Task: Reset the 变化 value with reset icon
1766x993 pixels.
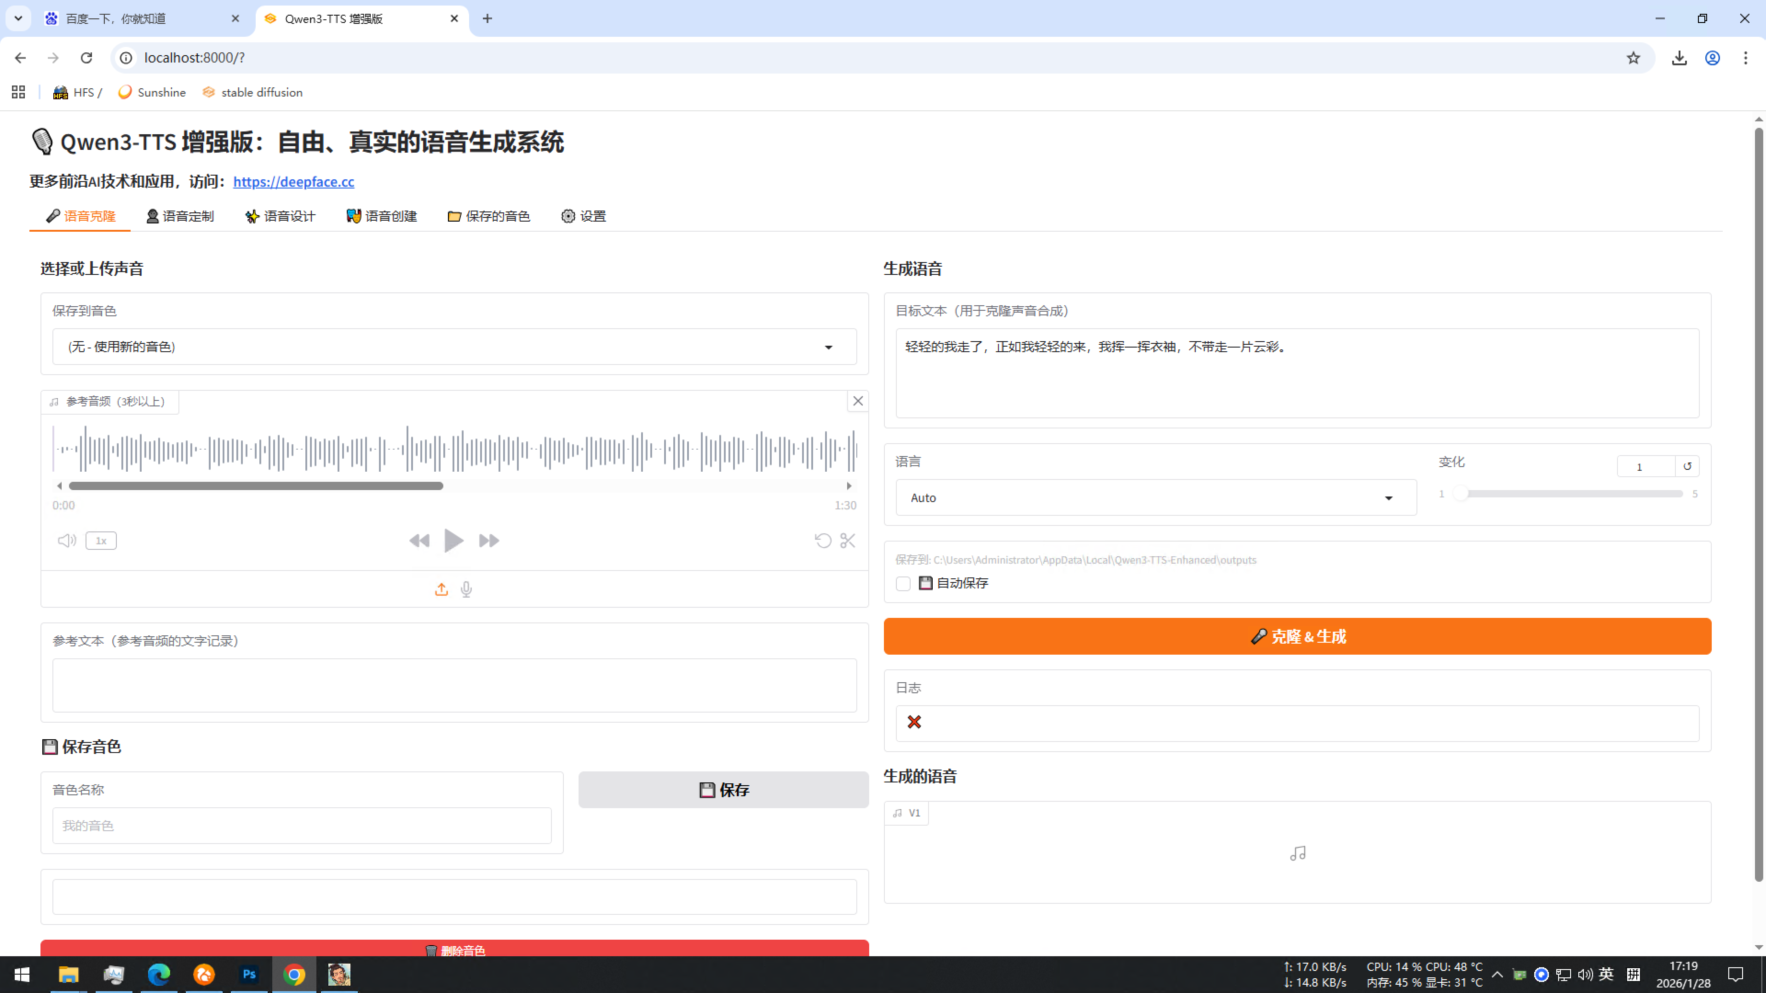Action: 1687,466
